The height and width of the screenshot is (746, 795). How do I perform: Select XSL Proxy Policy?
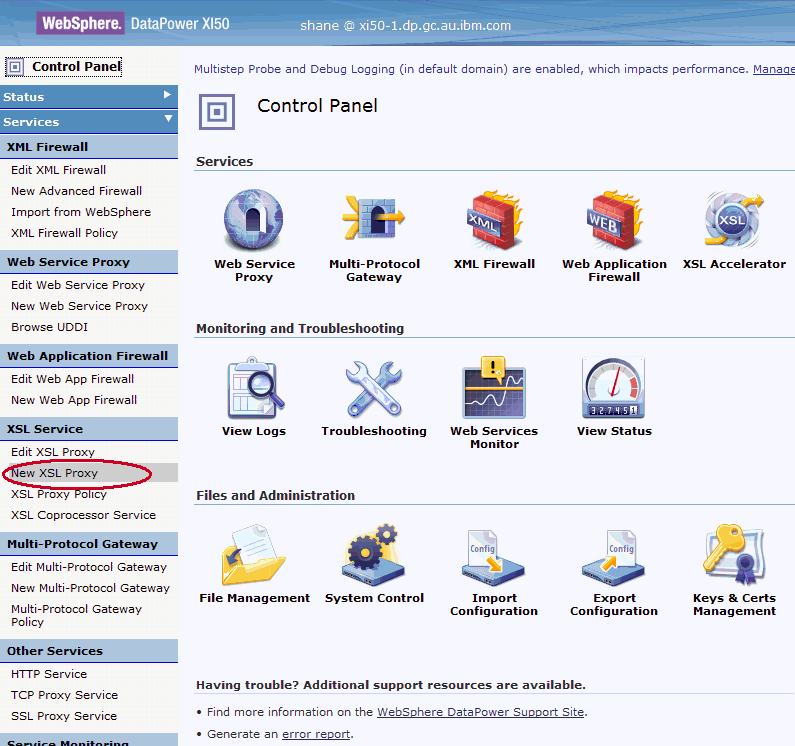[59, 494]
